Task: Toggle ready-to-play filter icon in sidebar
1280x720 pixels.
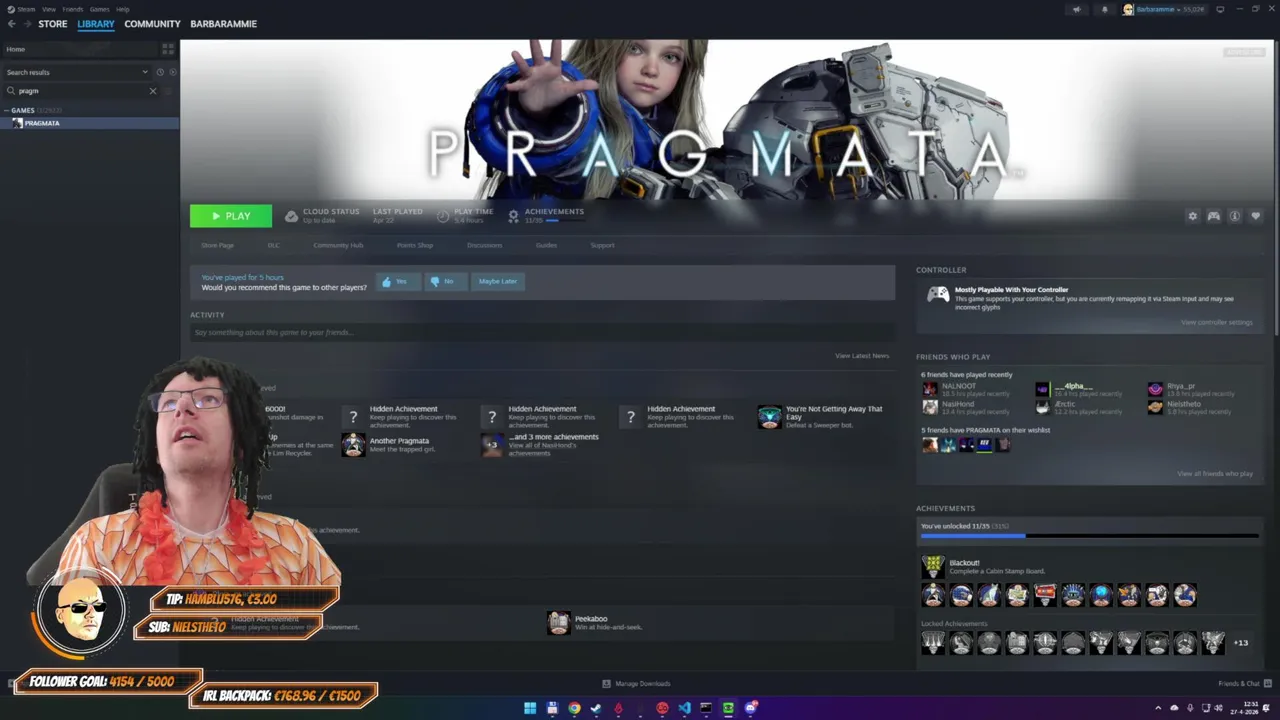Action: pos(173,72)
